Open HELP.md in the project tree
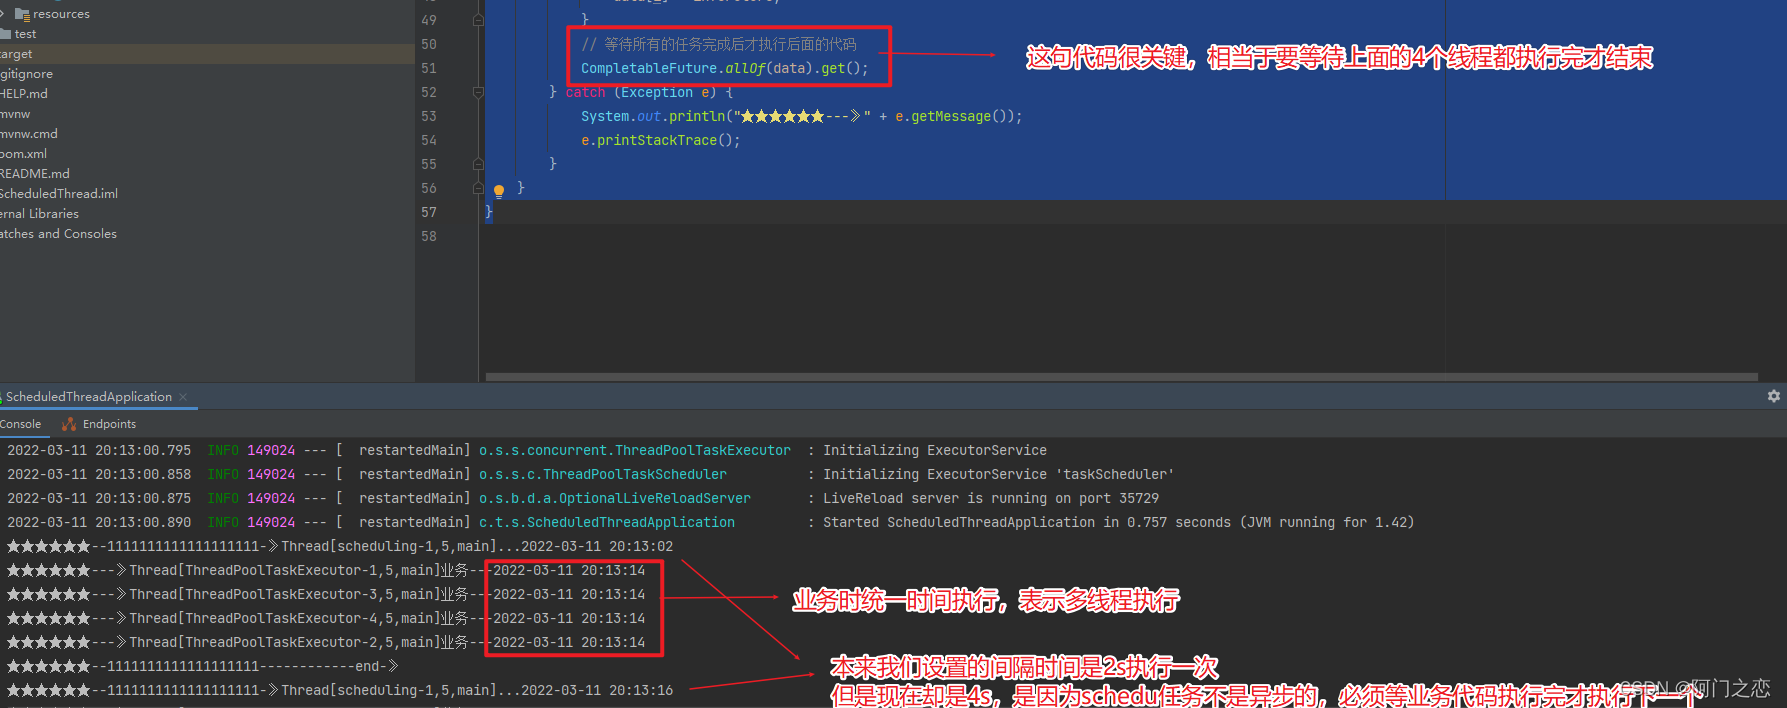The width and height of the screenshot is (1787, 708). point(24,94)
